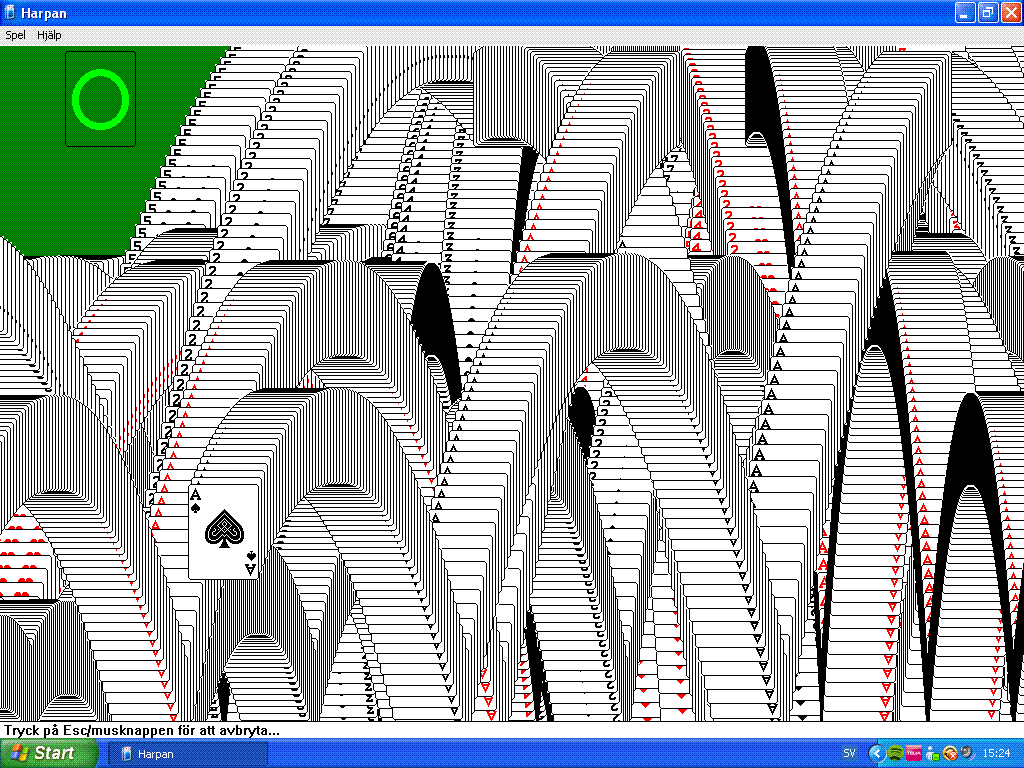Click the pink Telia tray icon

[913, 753]
